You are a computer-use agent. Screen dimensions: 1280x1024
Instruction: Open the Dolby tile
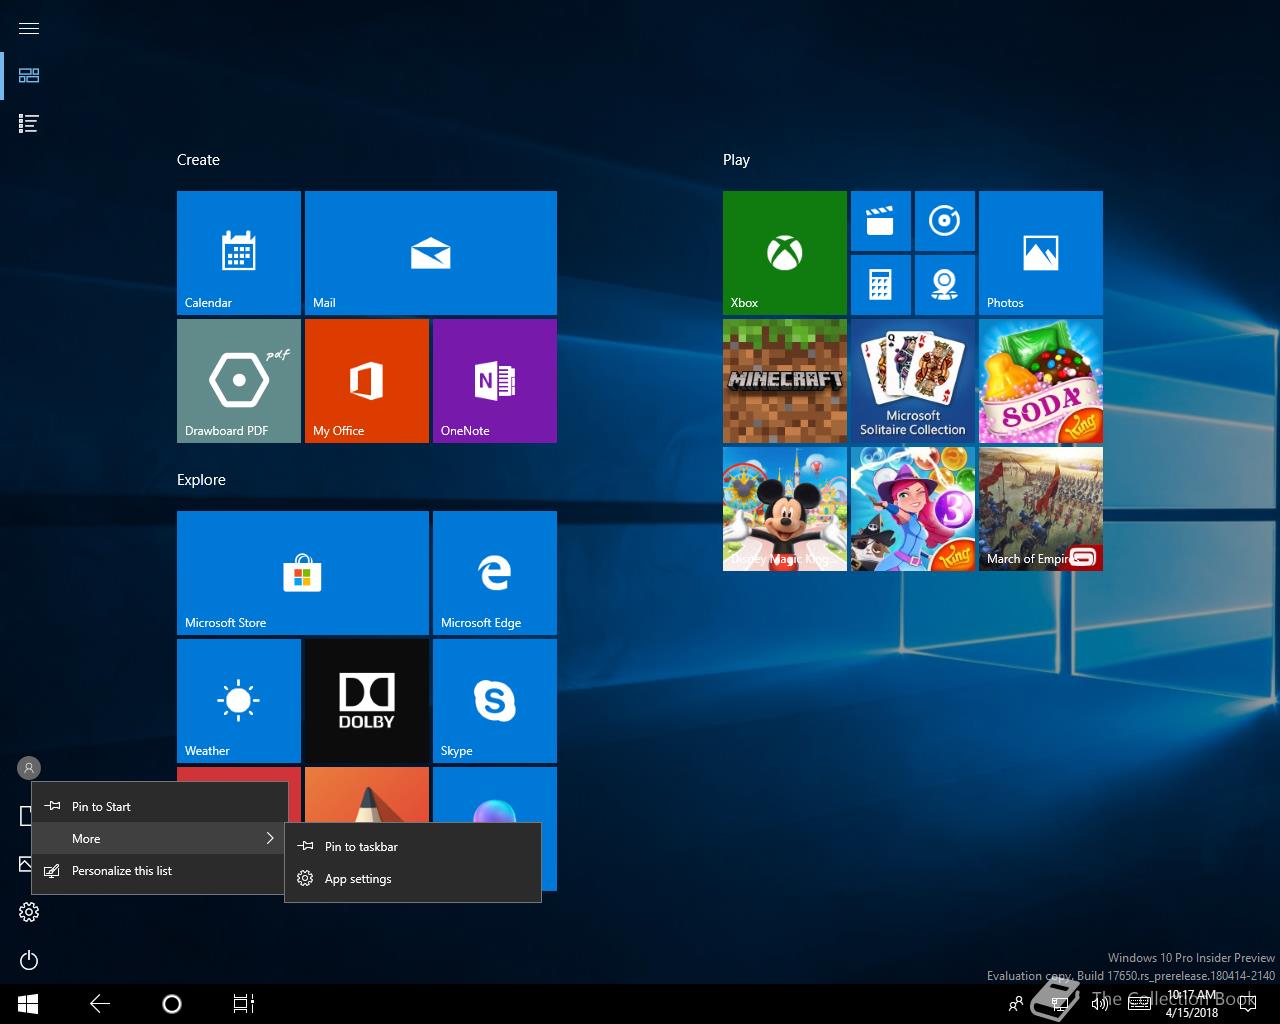[x=367, y=701]
